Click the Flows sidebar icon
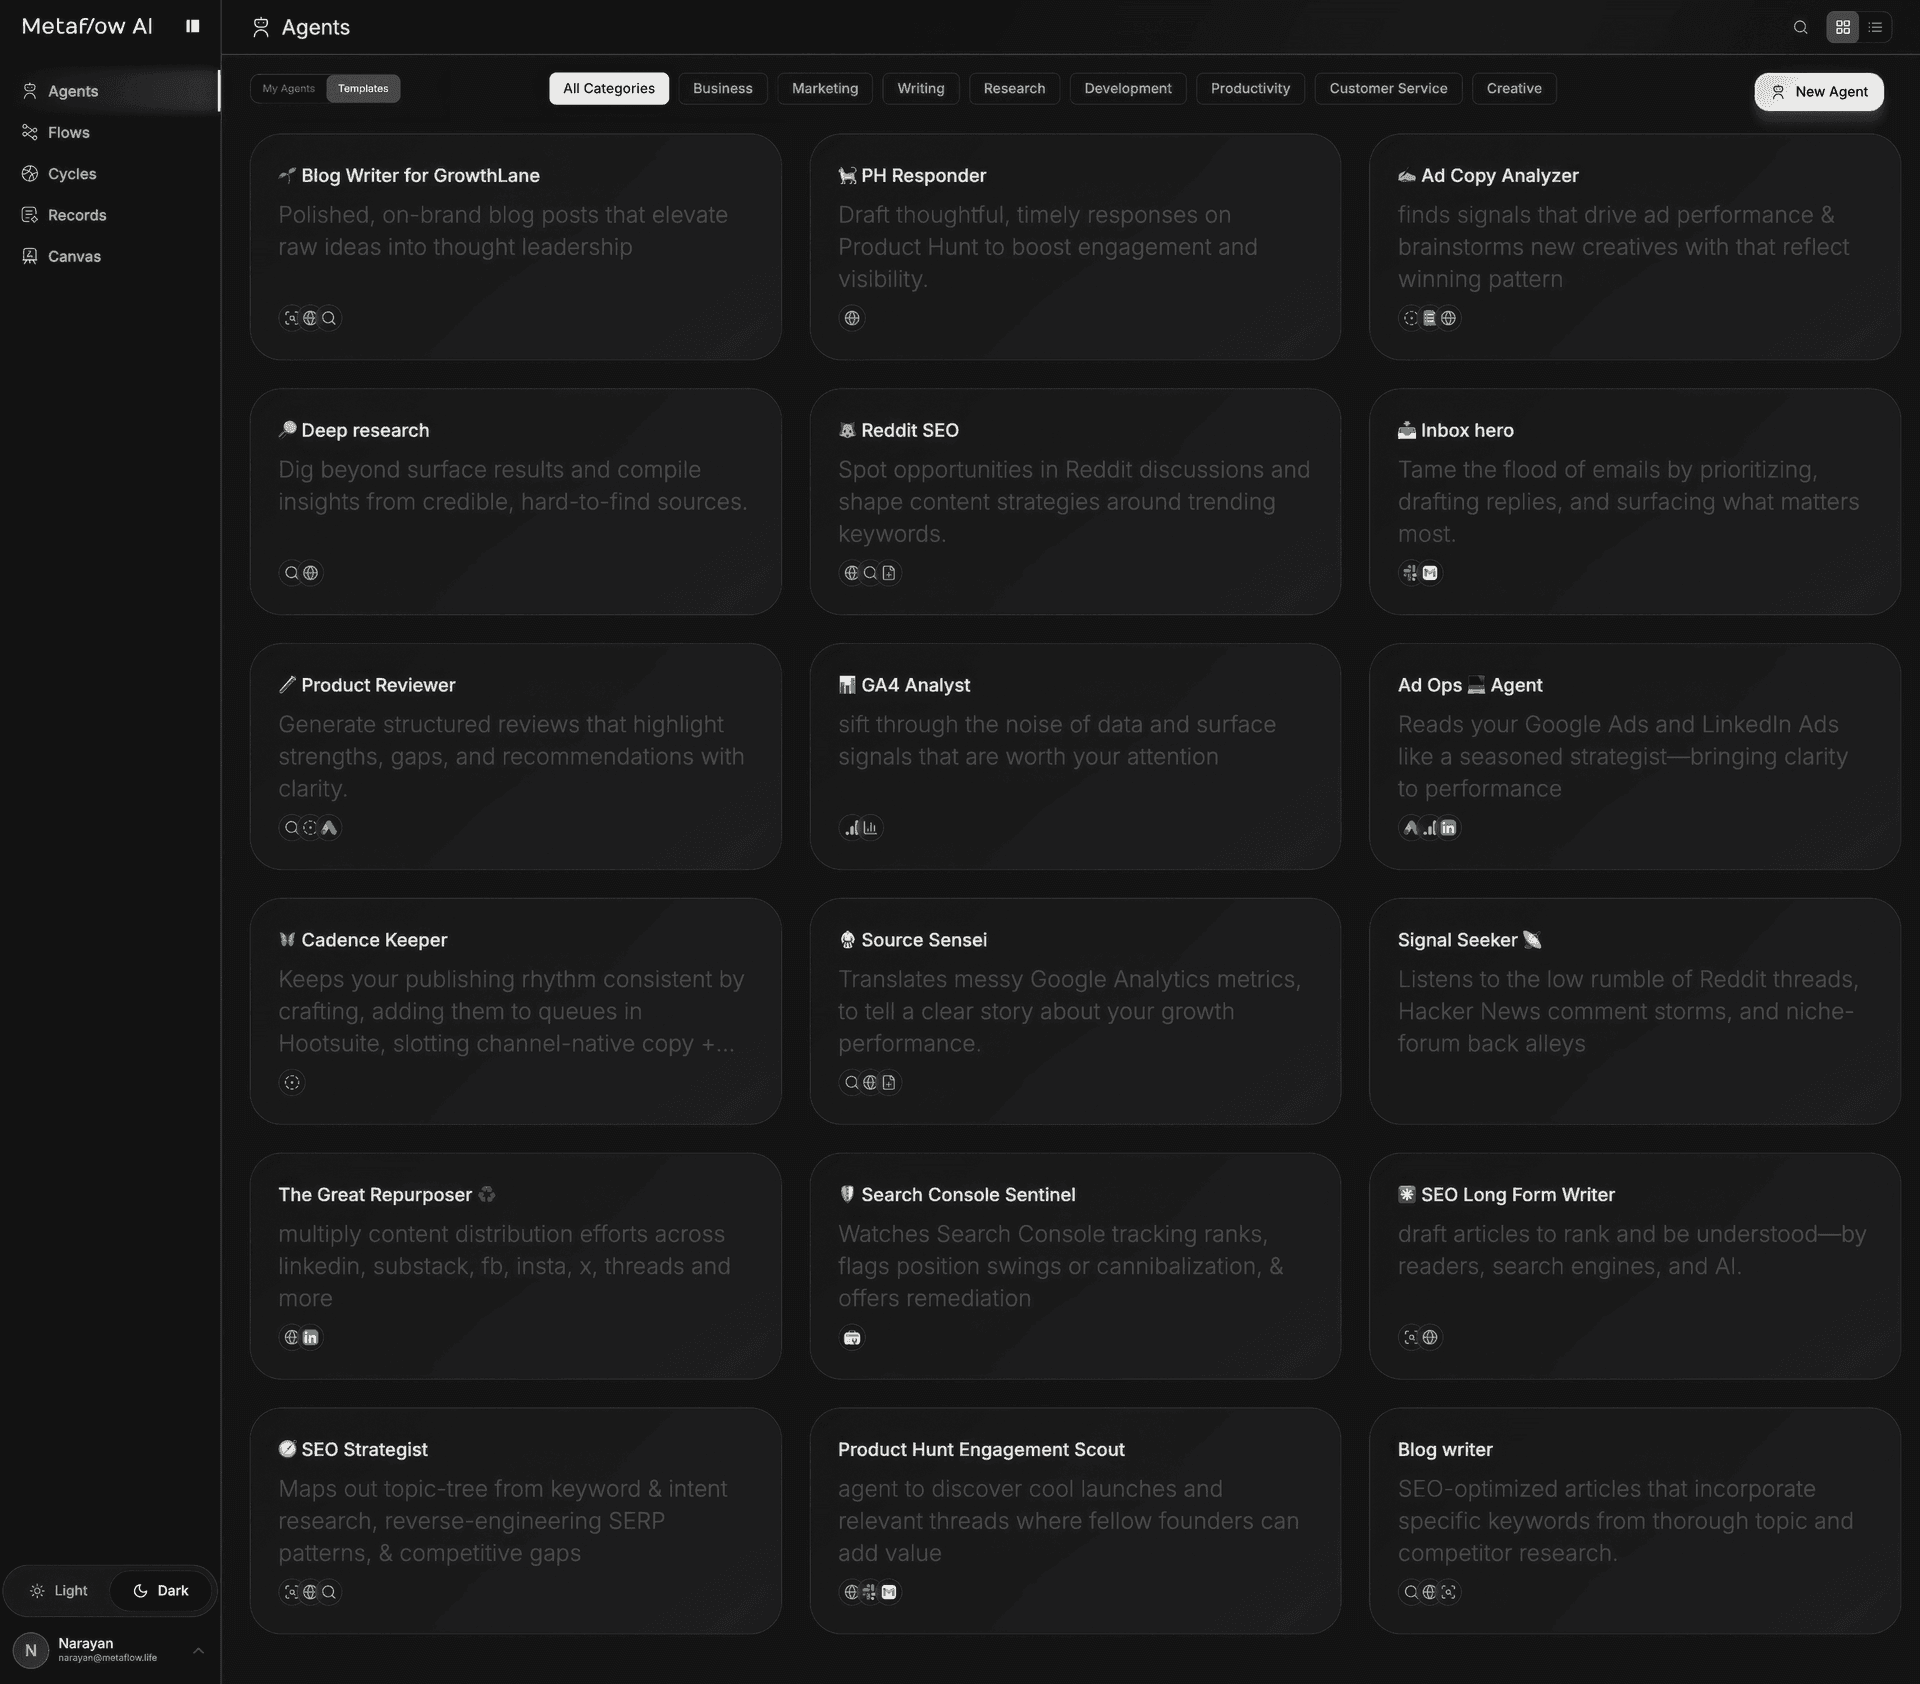The height and width of the screenshot is (1684, 1920). pyautogui.click(x=30, y=132)
